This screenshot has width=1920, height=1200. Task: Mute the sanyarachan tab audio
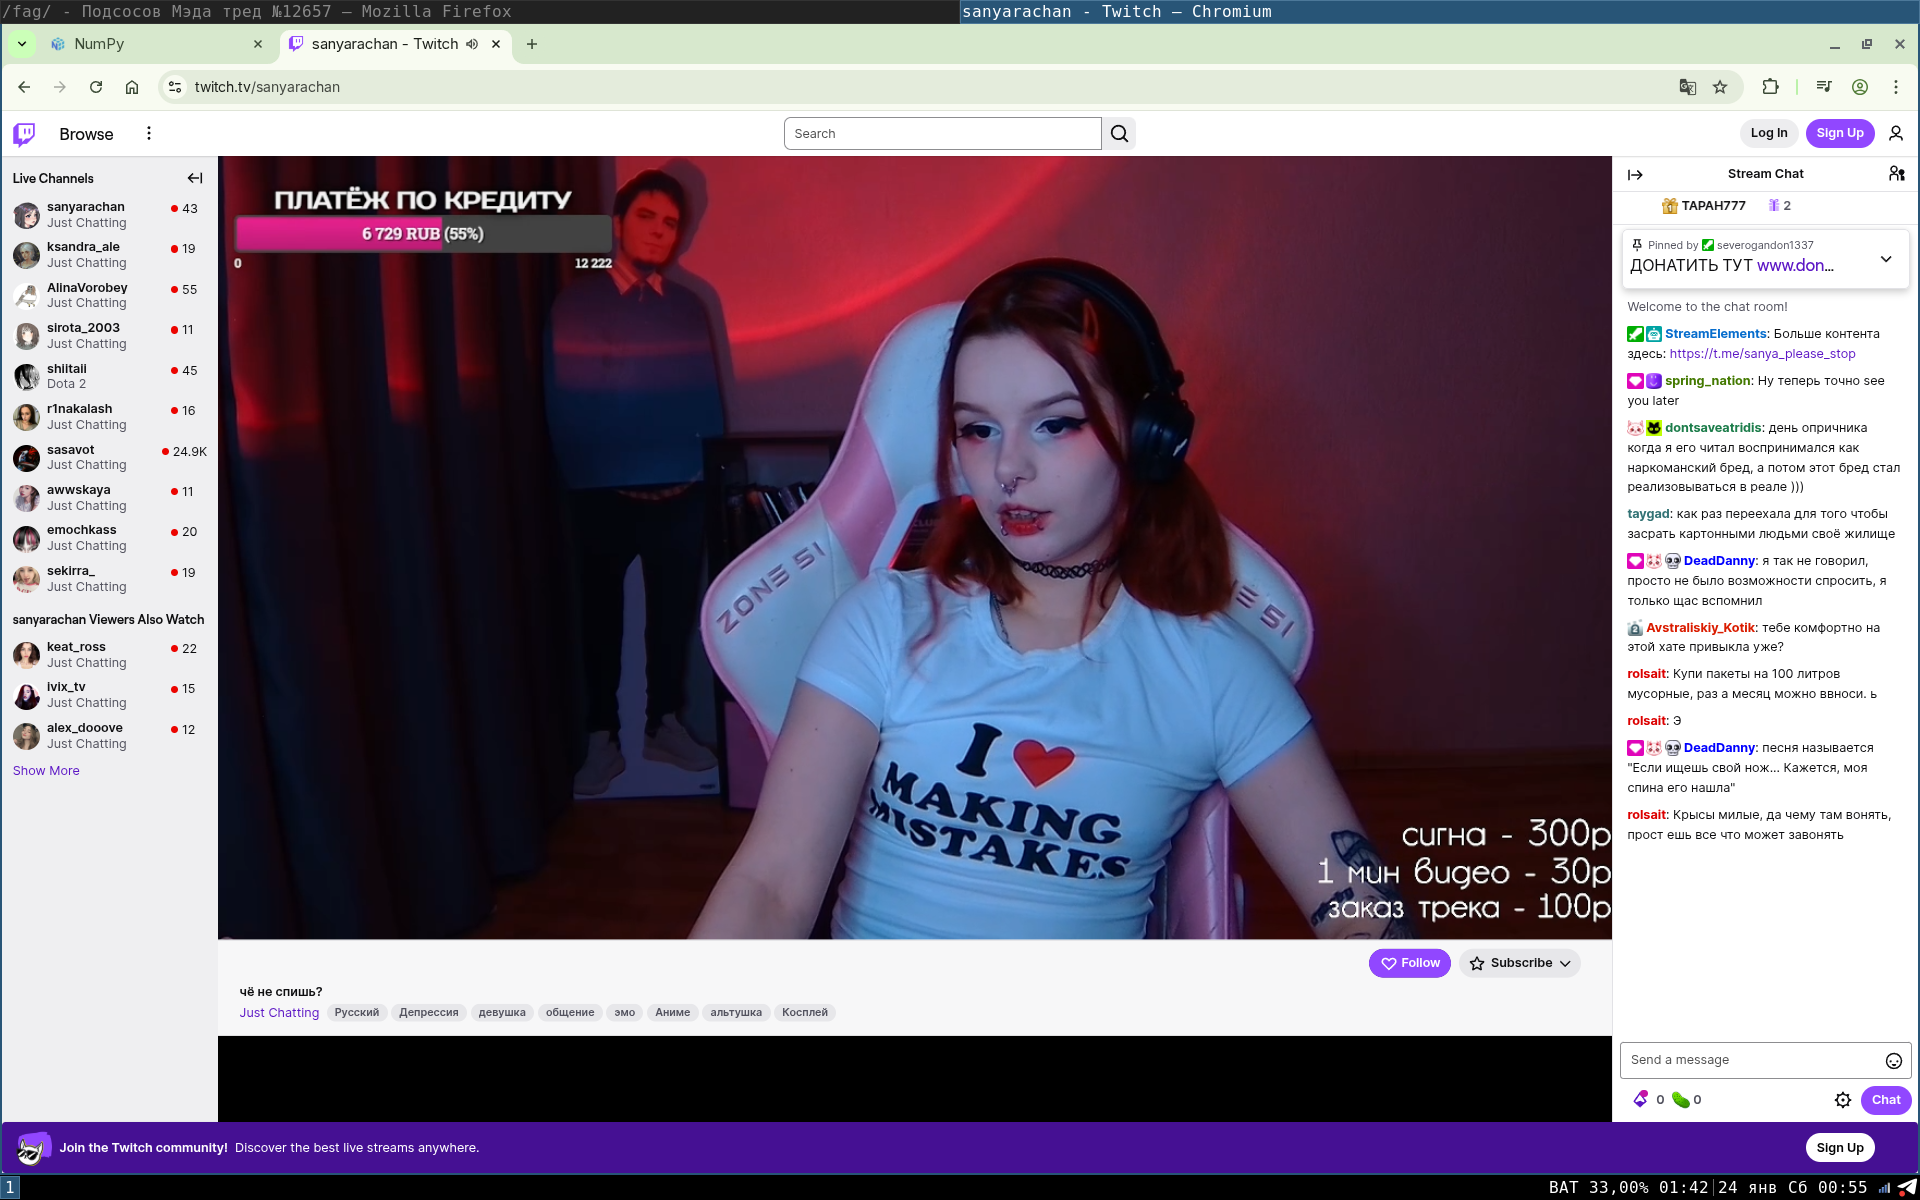(472, 44)
